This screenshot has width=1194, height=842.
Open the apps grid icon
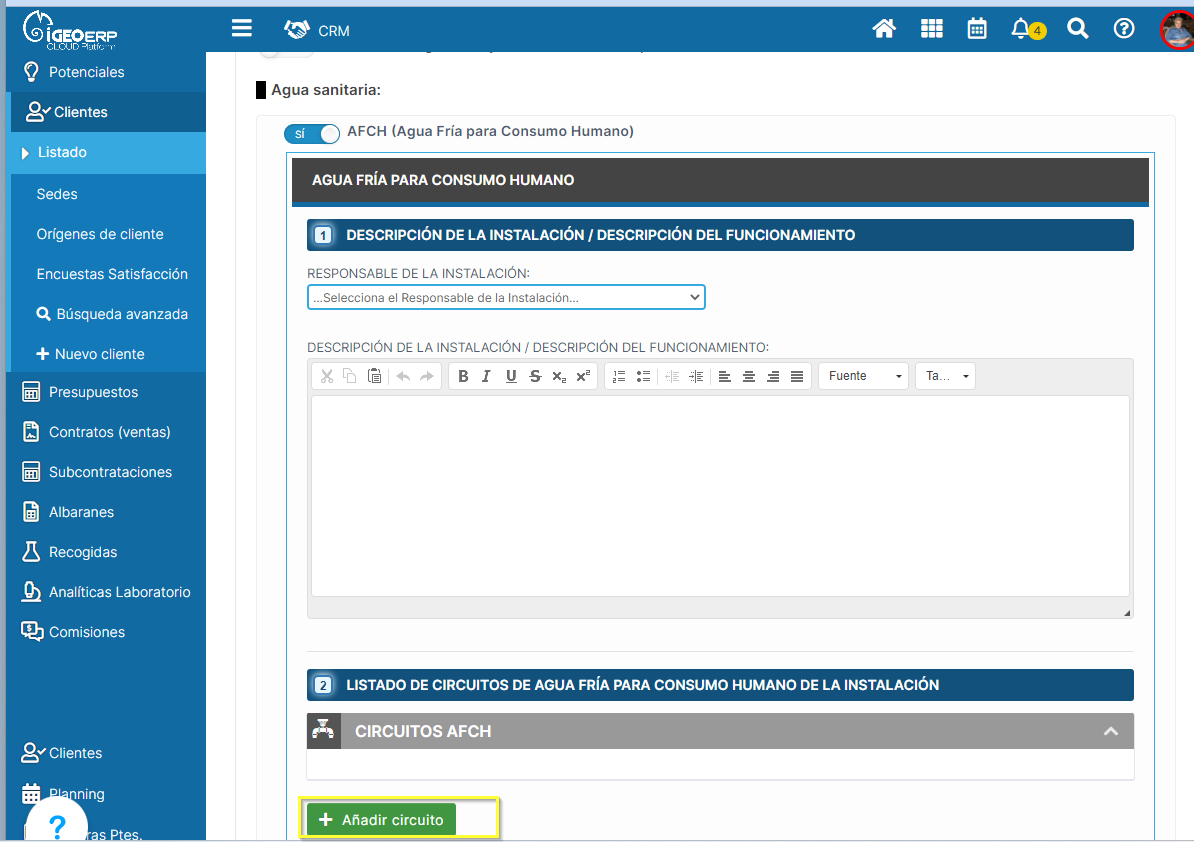pos(932,29)
